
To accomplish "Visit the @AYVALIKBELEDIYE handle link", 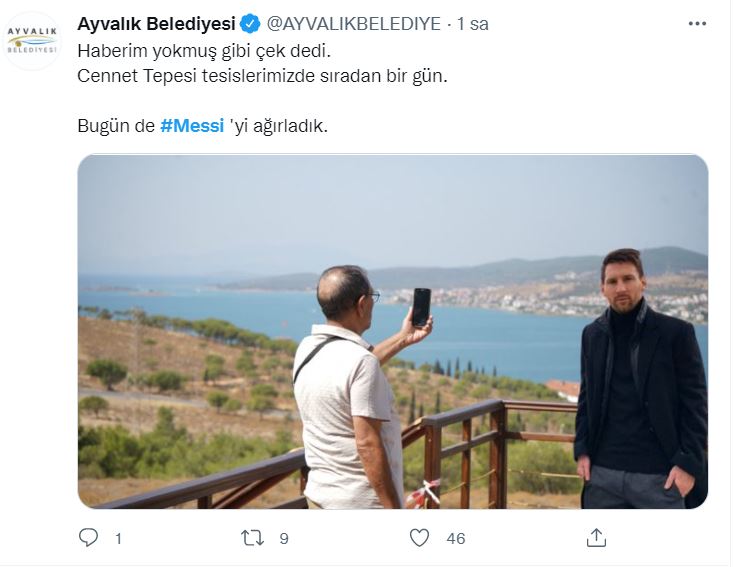I will 354,24.
